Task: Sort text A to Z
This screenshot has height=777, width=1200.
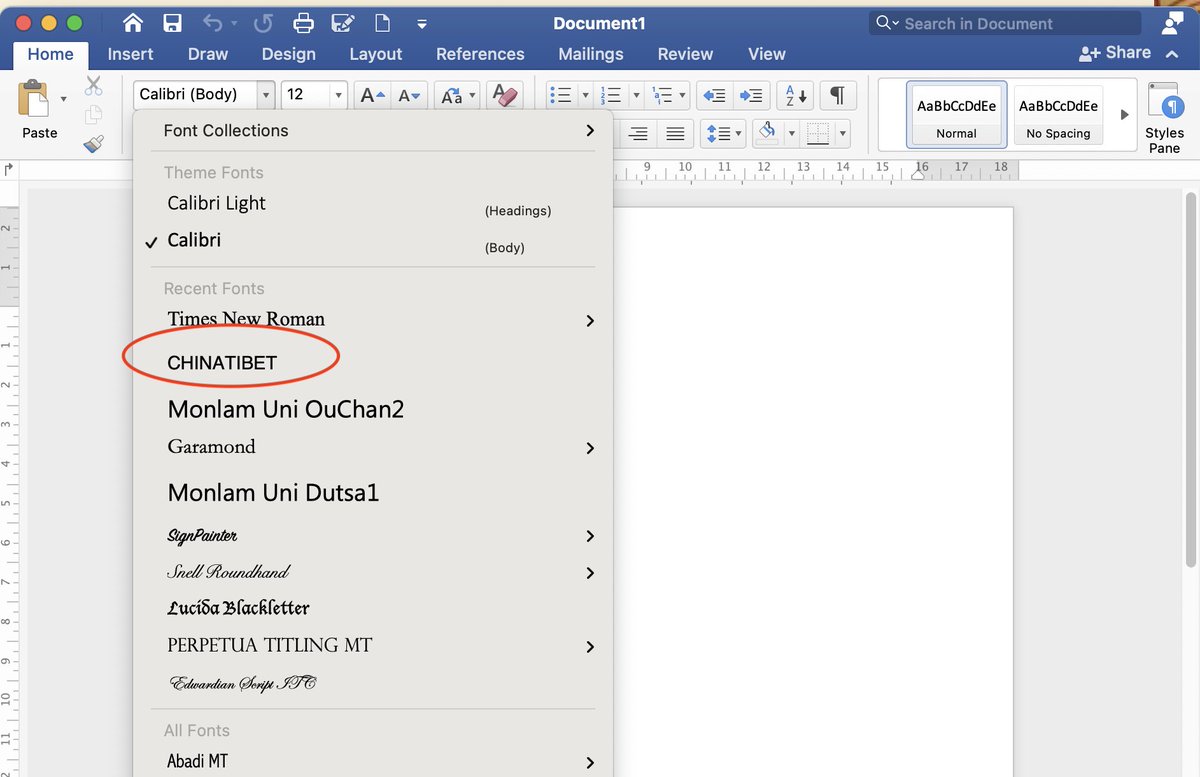Action: (x=796, y=95)
